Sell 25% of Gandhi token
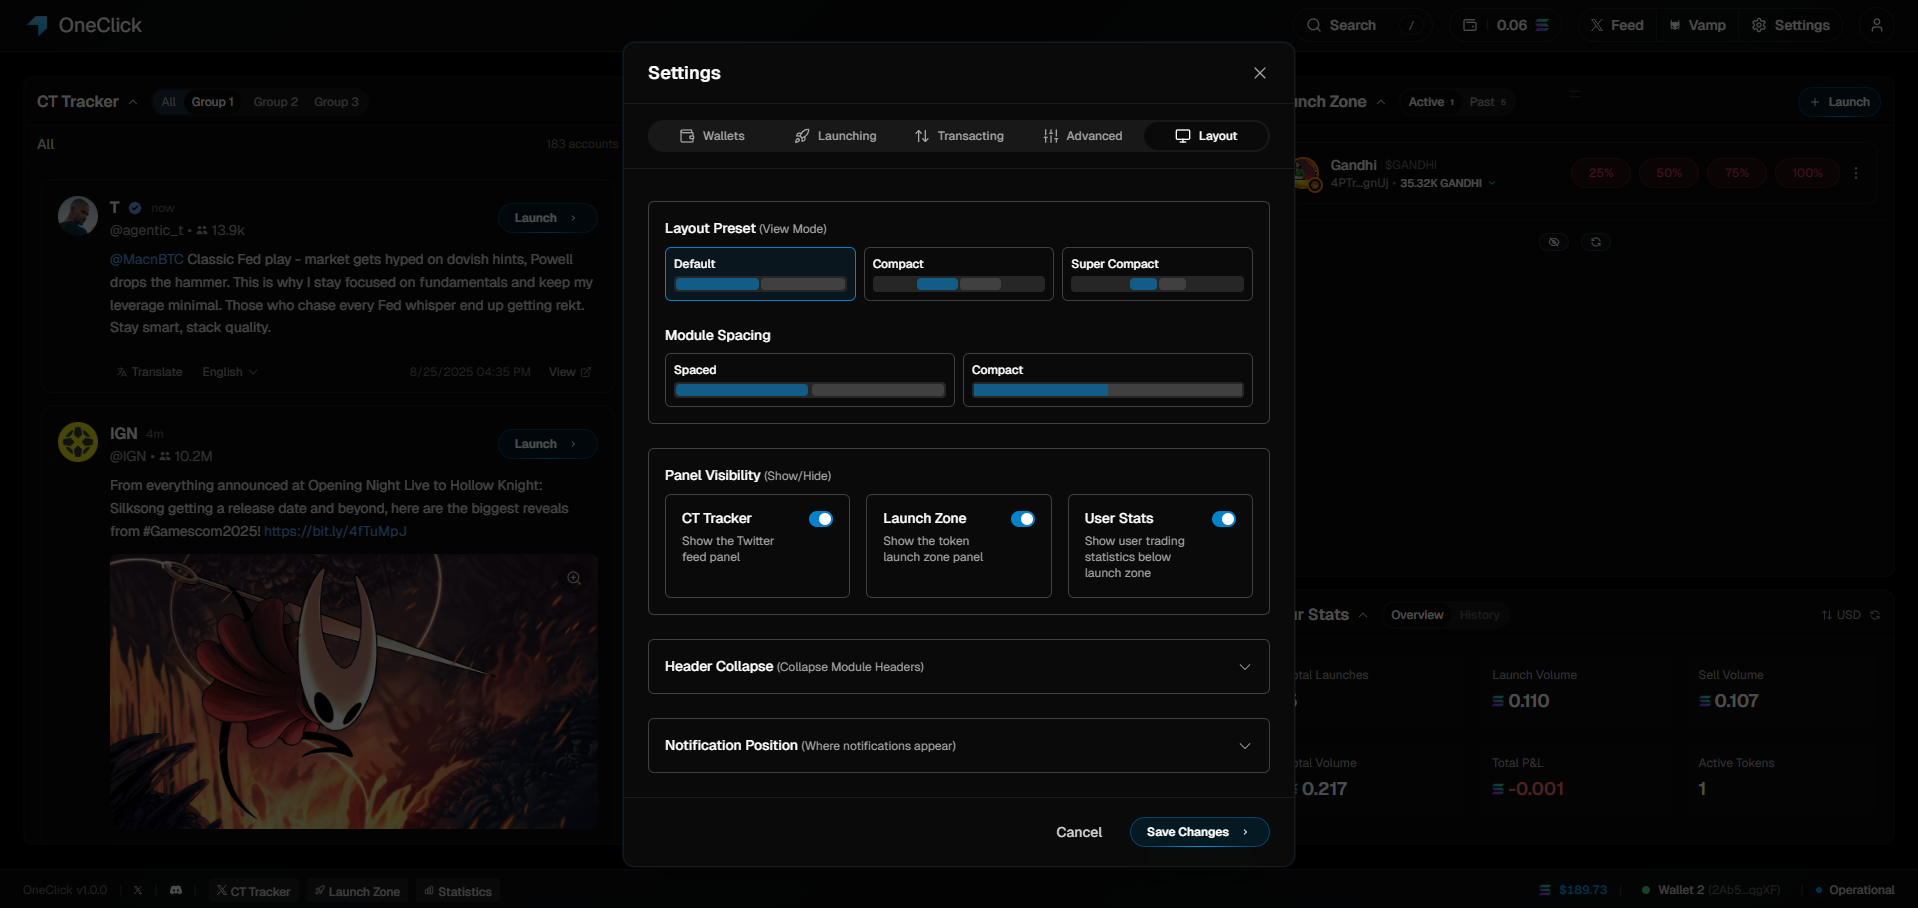This screenshot has height=908, width=1918. [1601, 173]
